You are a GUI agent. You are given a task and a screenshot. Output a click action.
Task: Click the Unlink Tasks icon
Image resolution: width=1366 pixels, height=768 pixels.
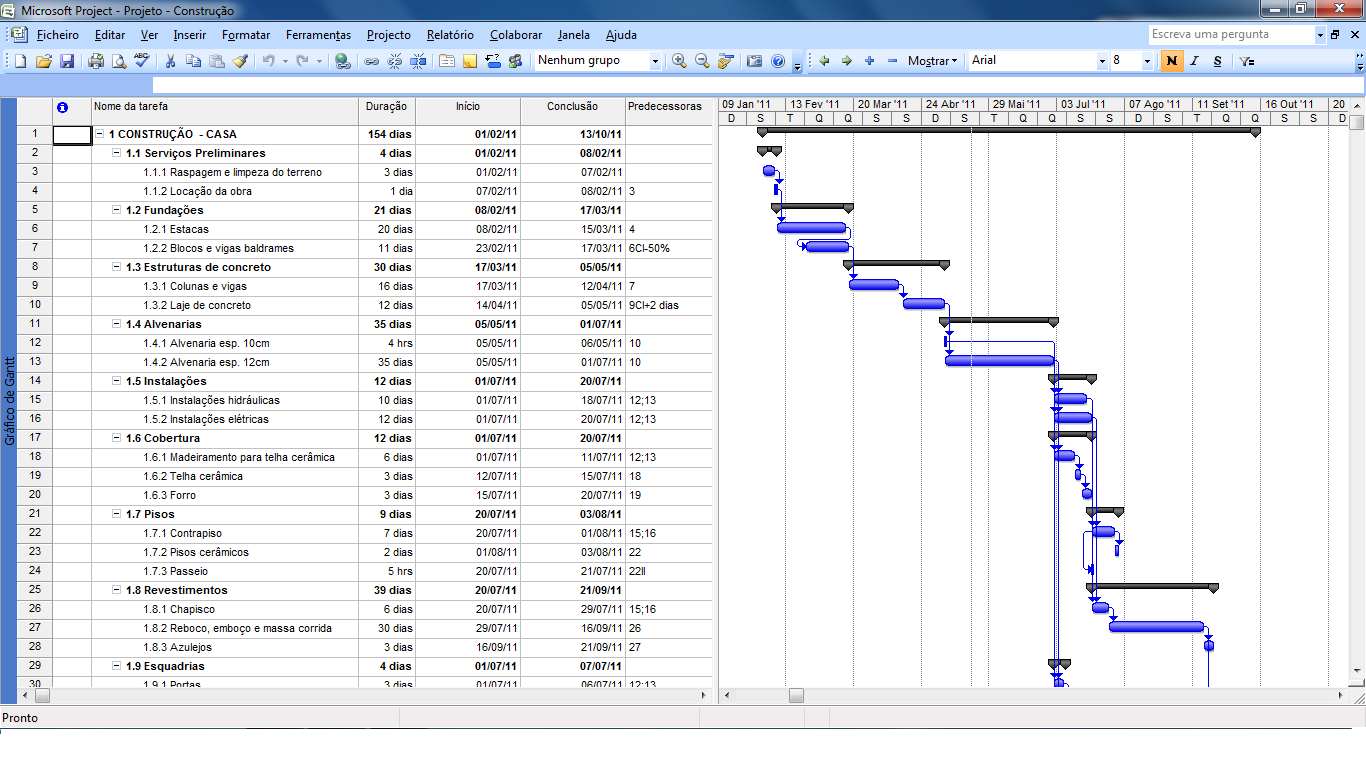click(393, 60)
